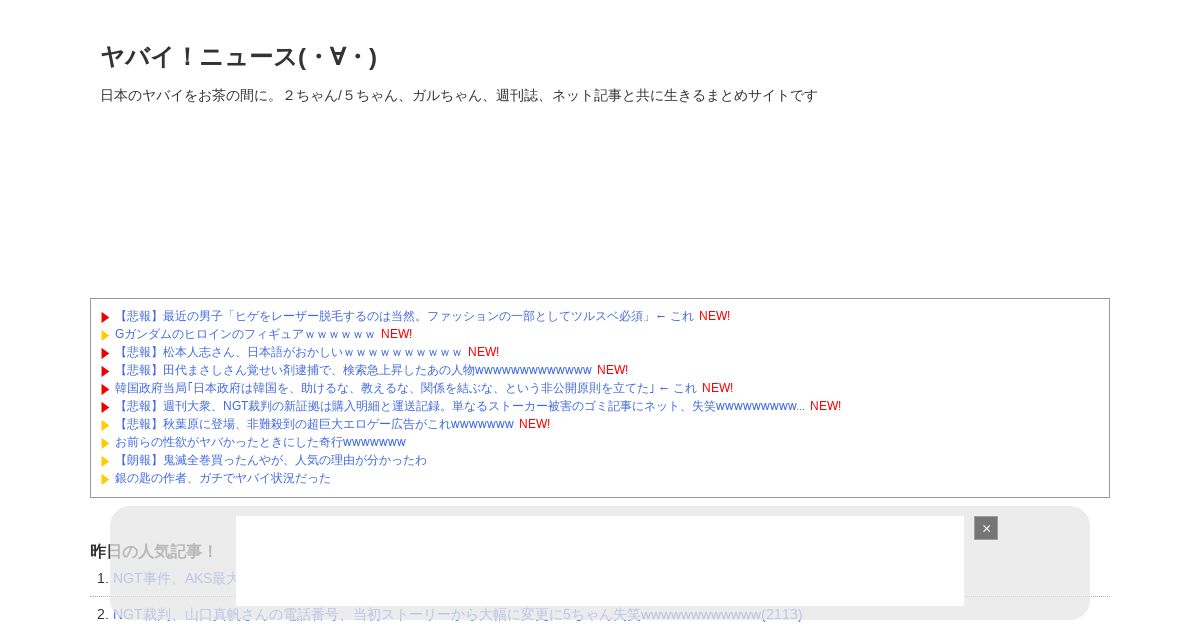Open the 秋葉原に登場、超巨大エロゲー広告 article

314,424
